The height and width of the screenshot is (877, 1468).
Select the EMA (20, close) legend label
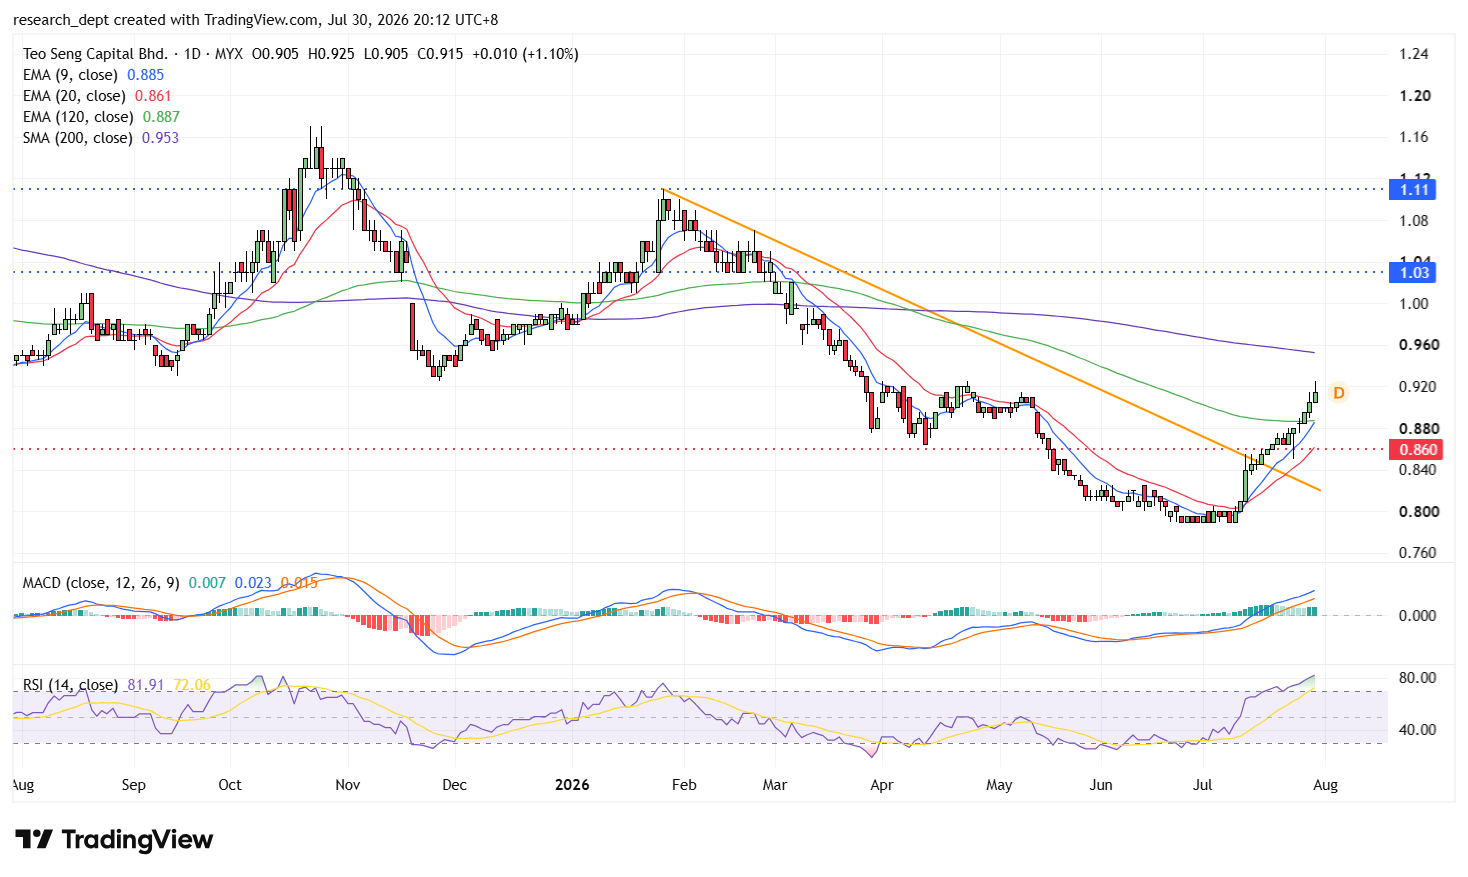pos(74,96)
